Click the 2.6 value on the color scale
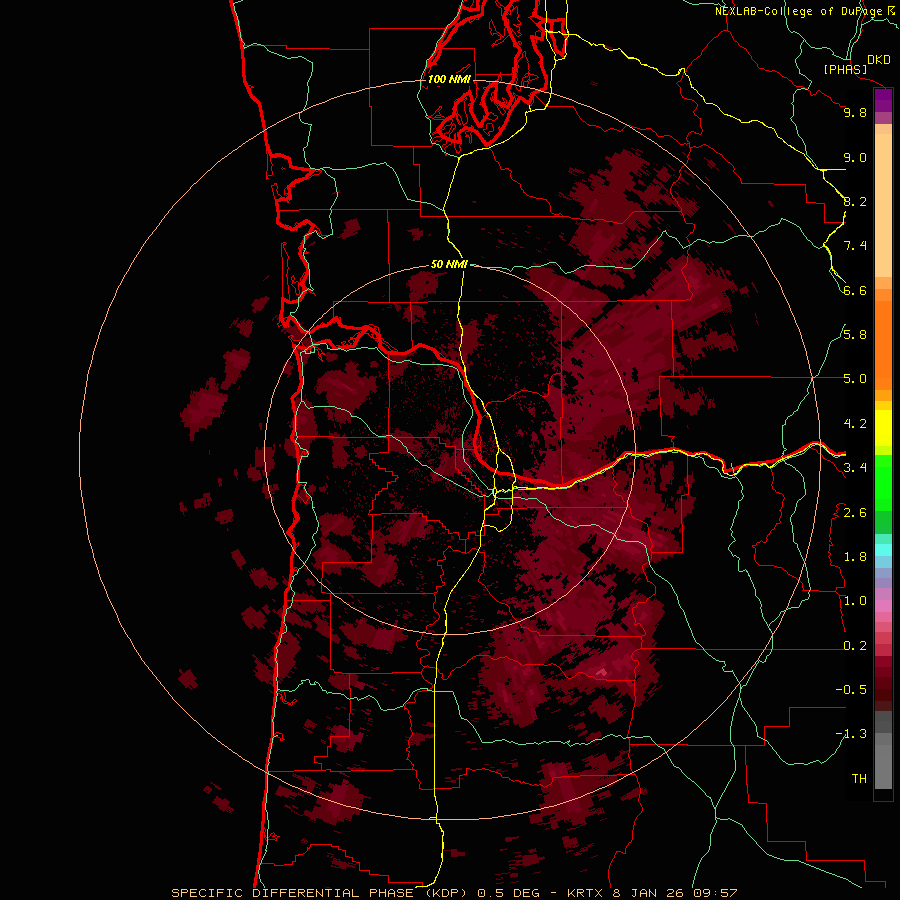This screenshot has width=900, height=900. click(855, 513)
